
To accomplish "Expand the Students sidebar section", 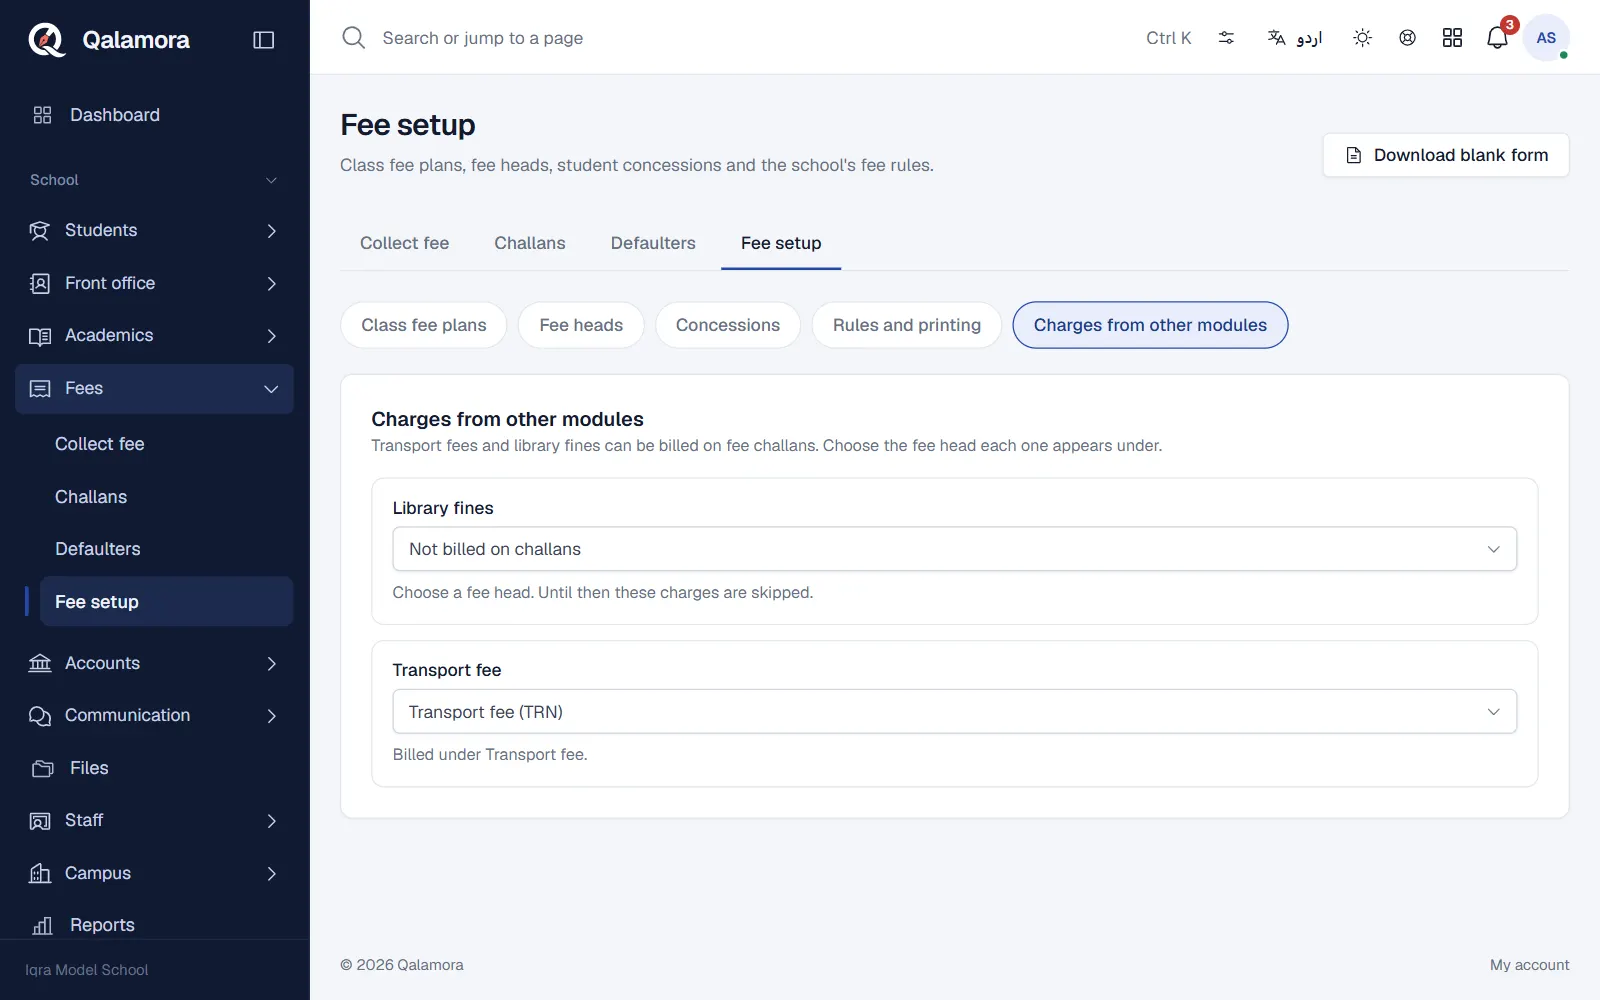I will (155, 230).
